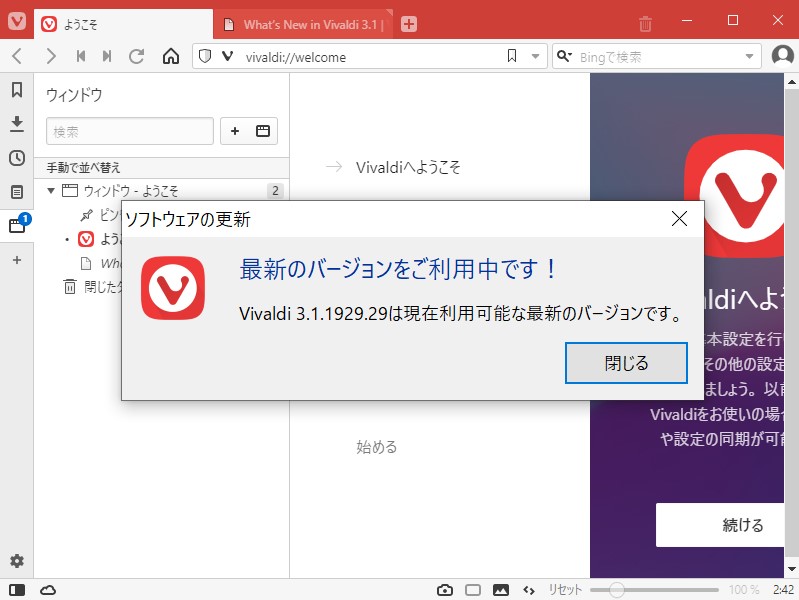
Task: Choose search engine via magnifier icon
Action: pos(564,56)
